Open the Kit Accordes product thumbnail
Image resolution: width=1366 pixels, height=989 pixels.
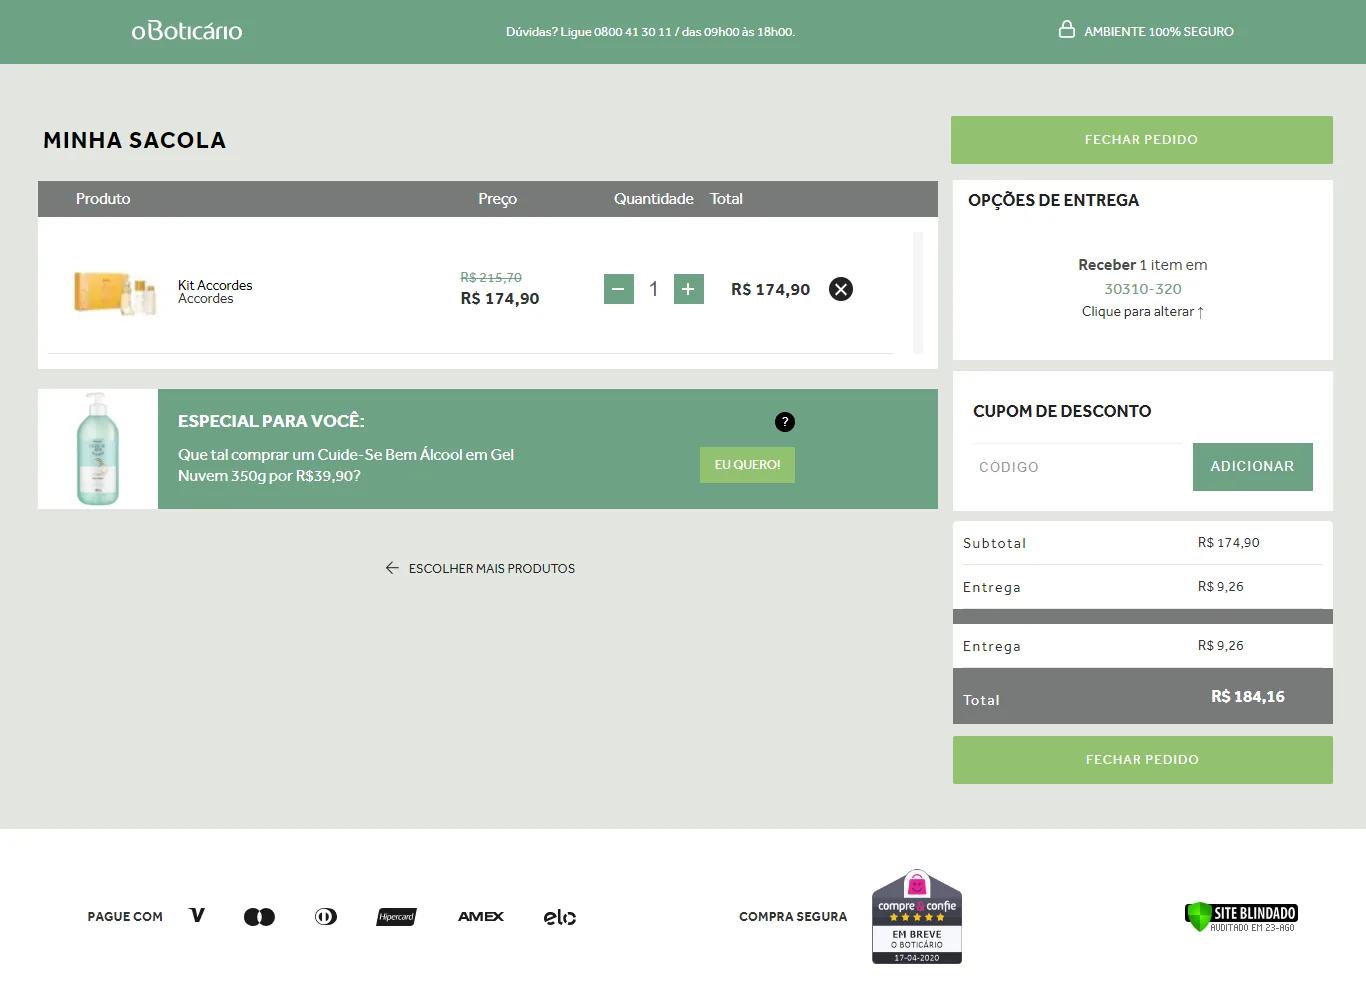116,292
